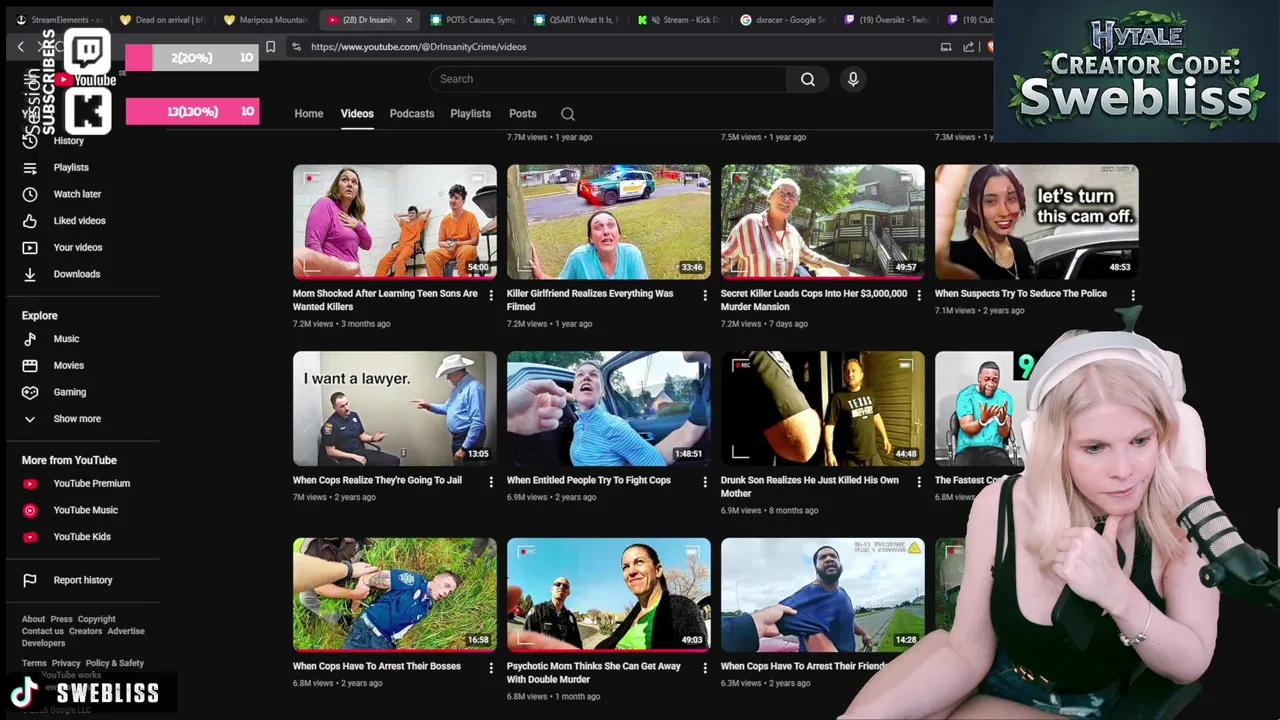Open Downloads arrow icon
1280x720 pixels.
pos(30,274)
